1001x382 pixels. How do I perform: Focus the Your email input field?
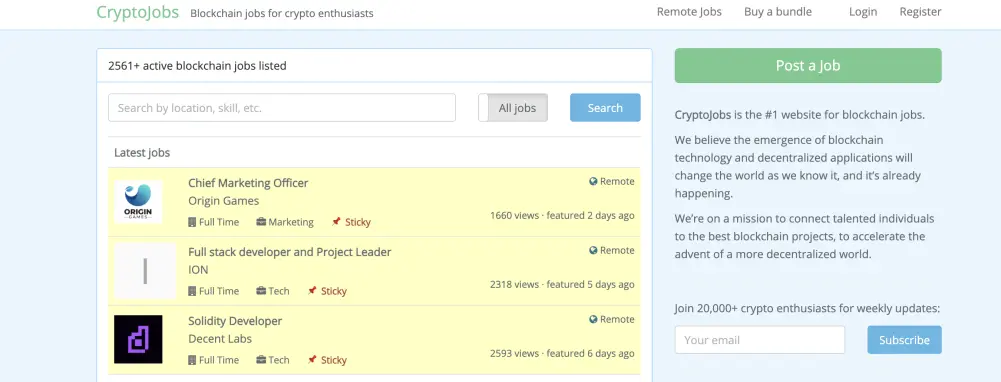(760, 340)
